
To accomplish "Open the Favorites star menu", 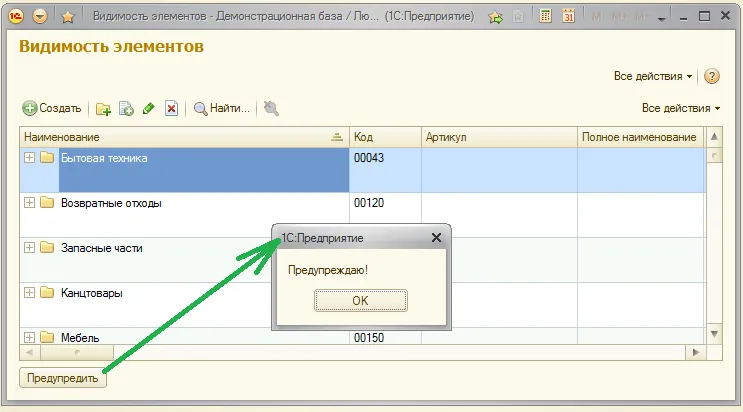I will [x=68, y=17].
